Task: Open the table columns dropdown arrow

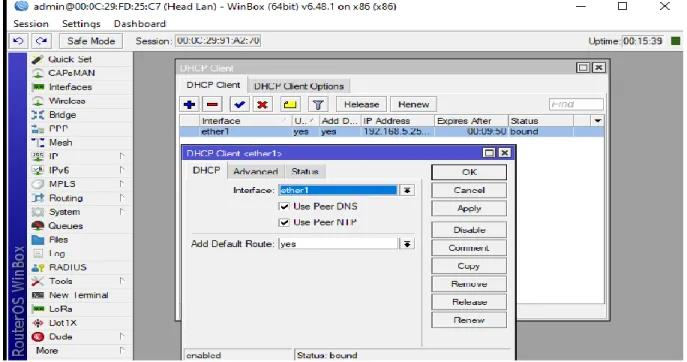Action: pyautogui.click(x=598, y=121)
